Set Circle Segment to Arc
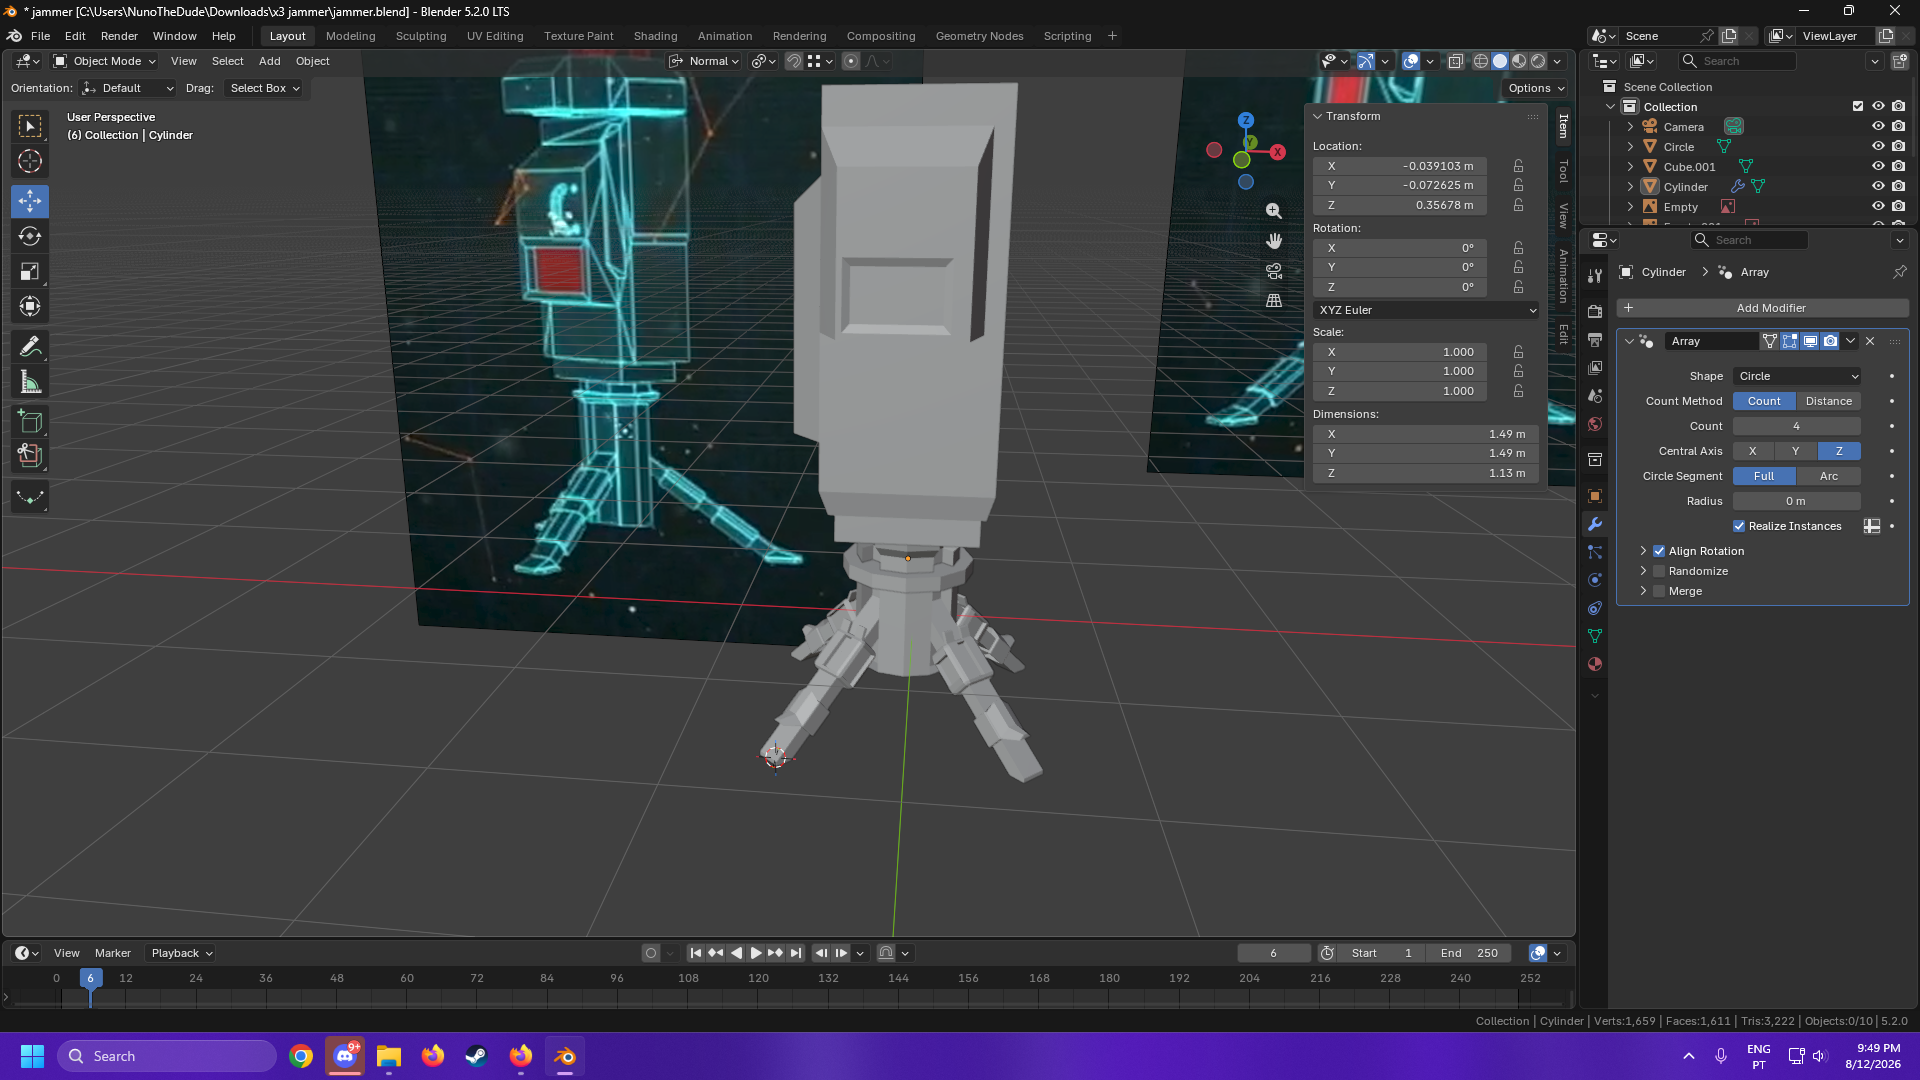The width and height of the screenshot is (1920, 1080). coord(1829,476)
